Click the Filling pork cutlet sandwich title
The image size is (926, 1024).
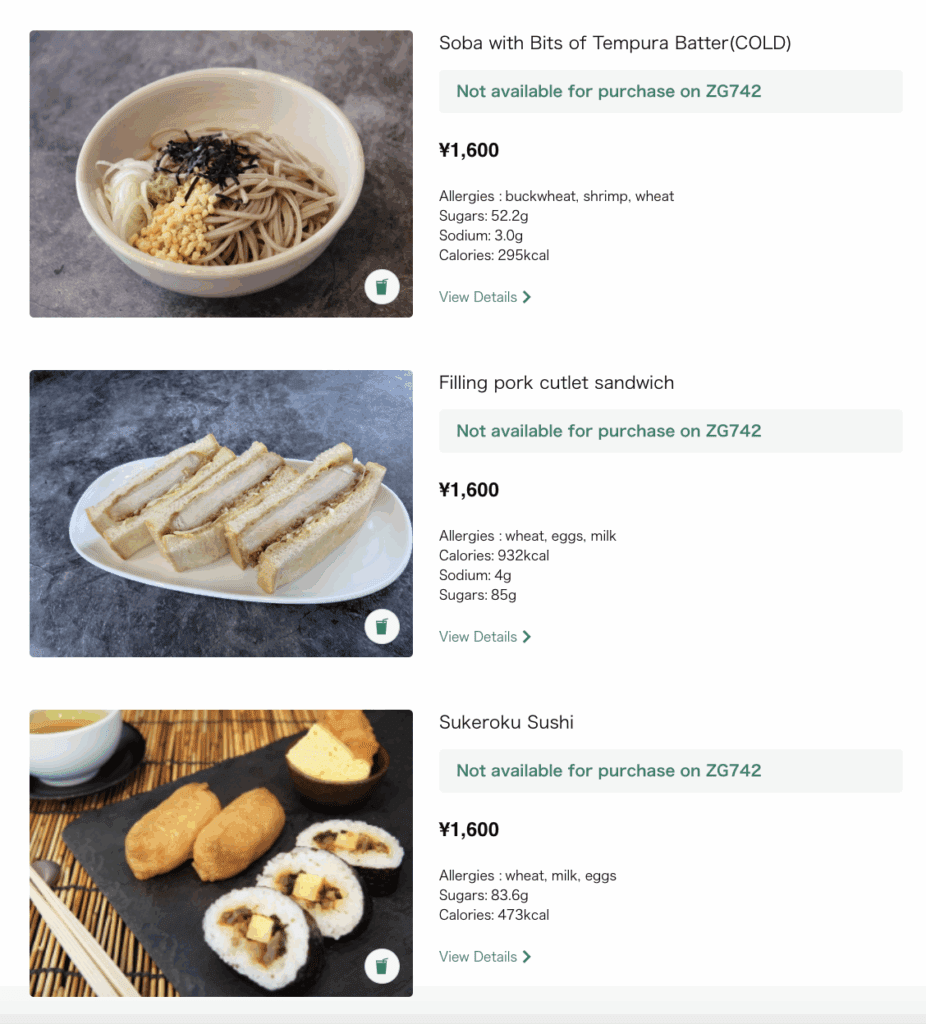[x=556, y=383]
